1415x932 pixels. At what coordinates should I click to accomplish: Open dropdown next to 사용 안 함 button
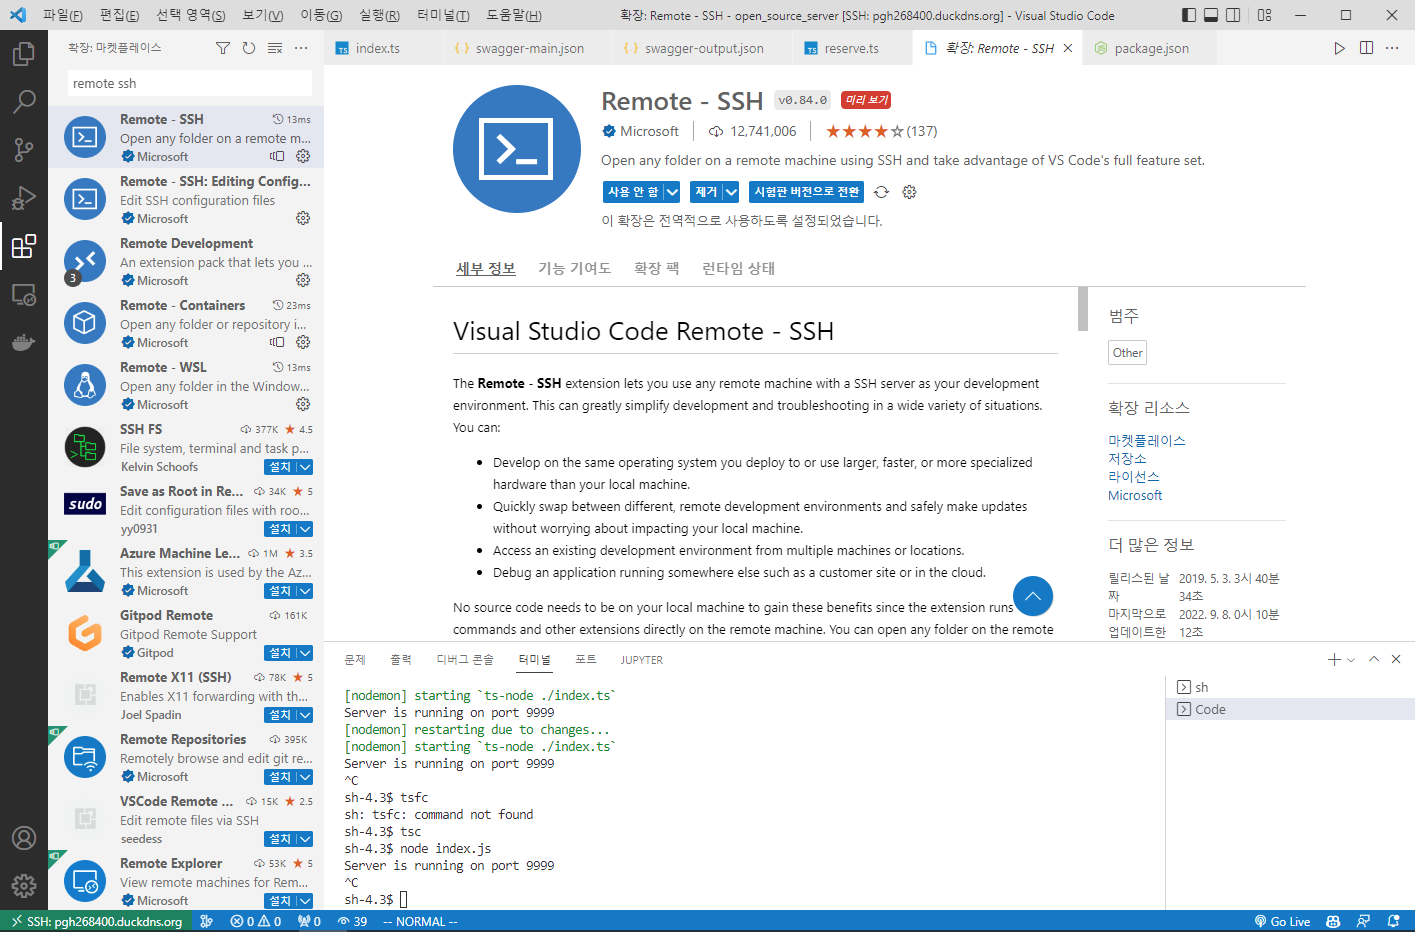(672, 192)
